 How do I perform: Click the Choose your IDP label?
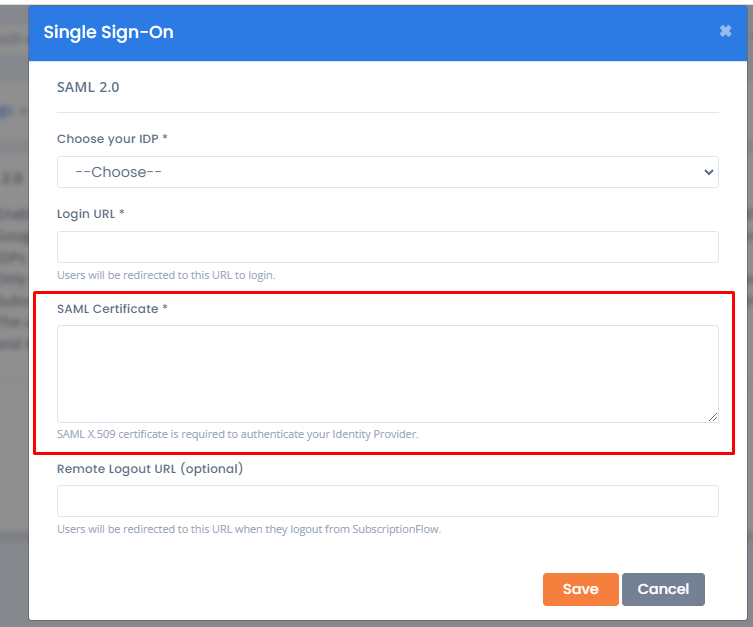[x=112, y=139]
